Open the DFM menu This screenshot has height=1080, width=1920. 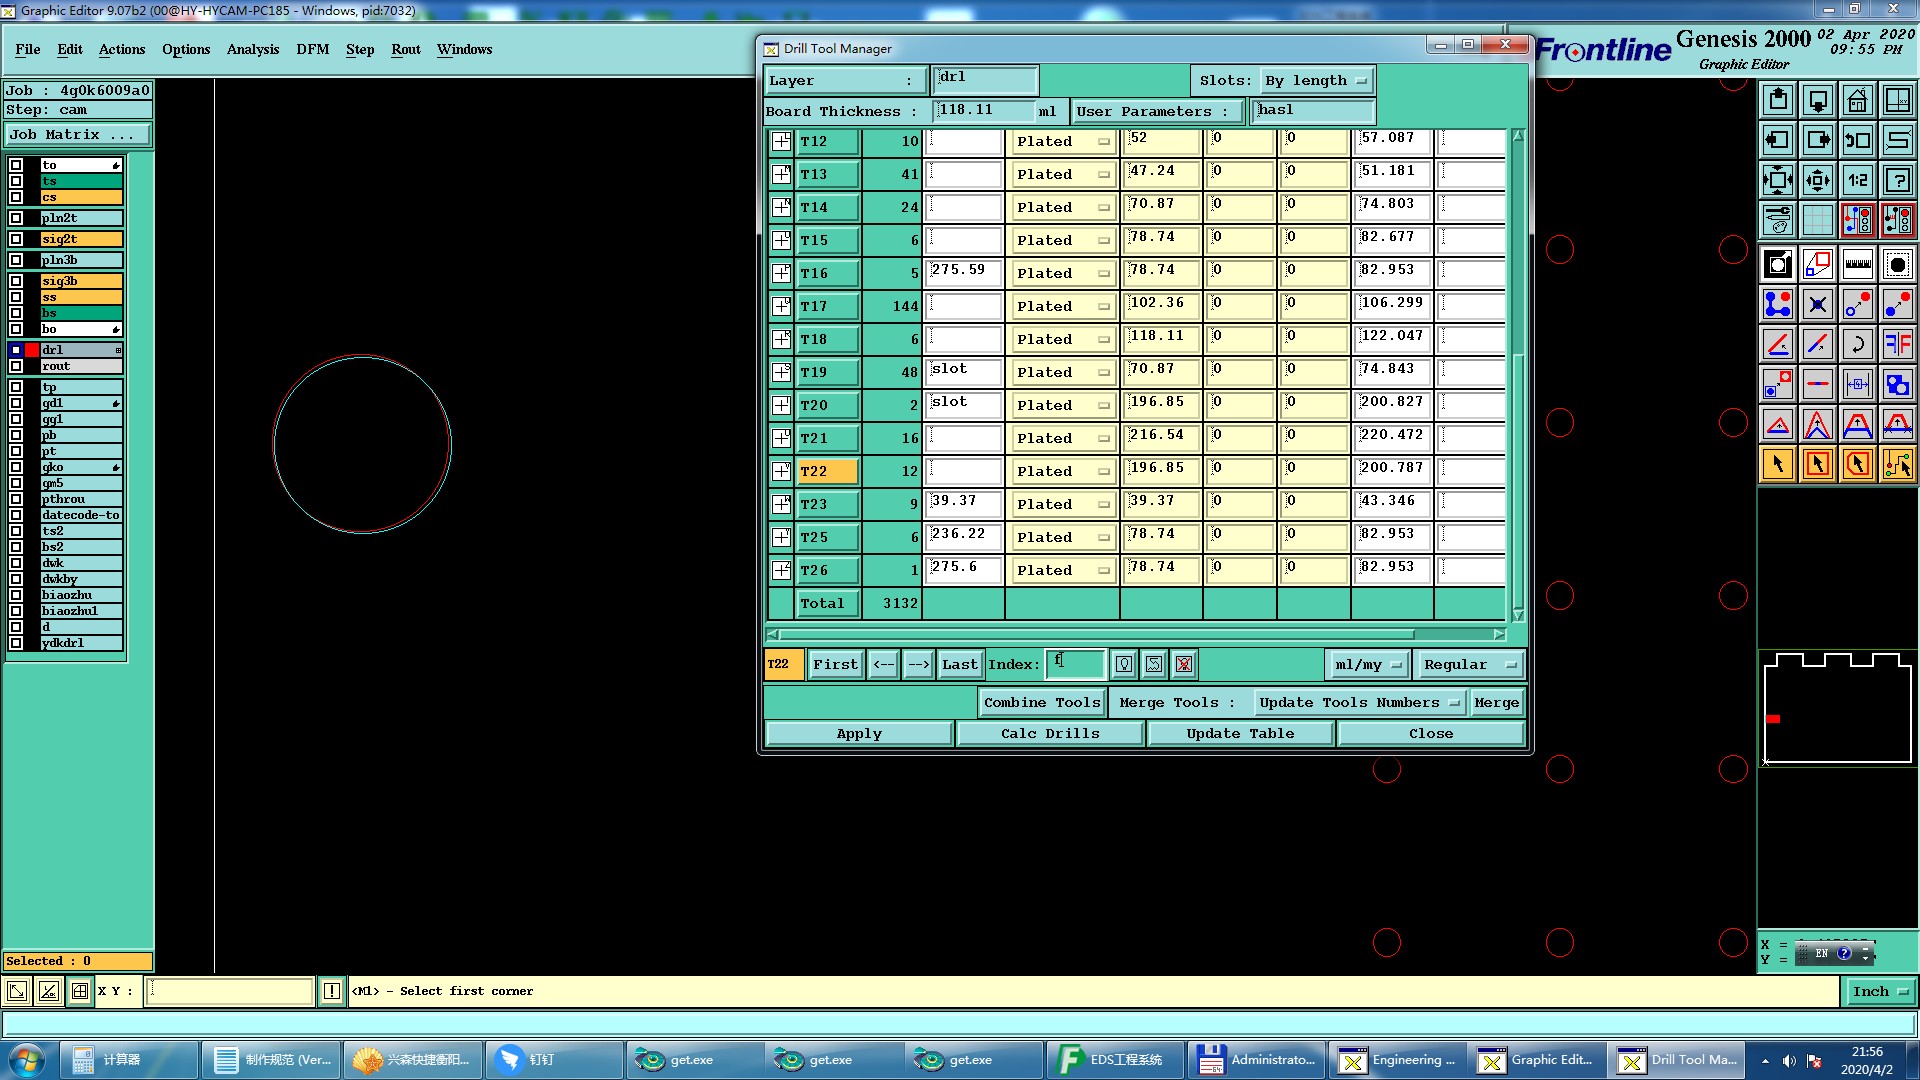coord(313,49)
